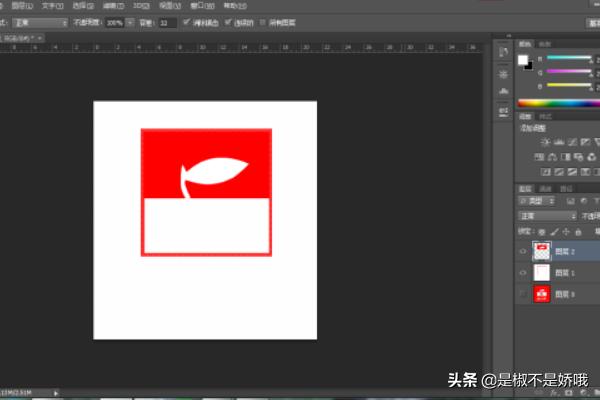
Task: Click the foreground color swatch in Color panel
Action: [522, 59]
